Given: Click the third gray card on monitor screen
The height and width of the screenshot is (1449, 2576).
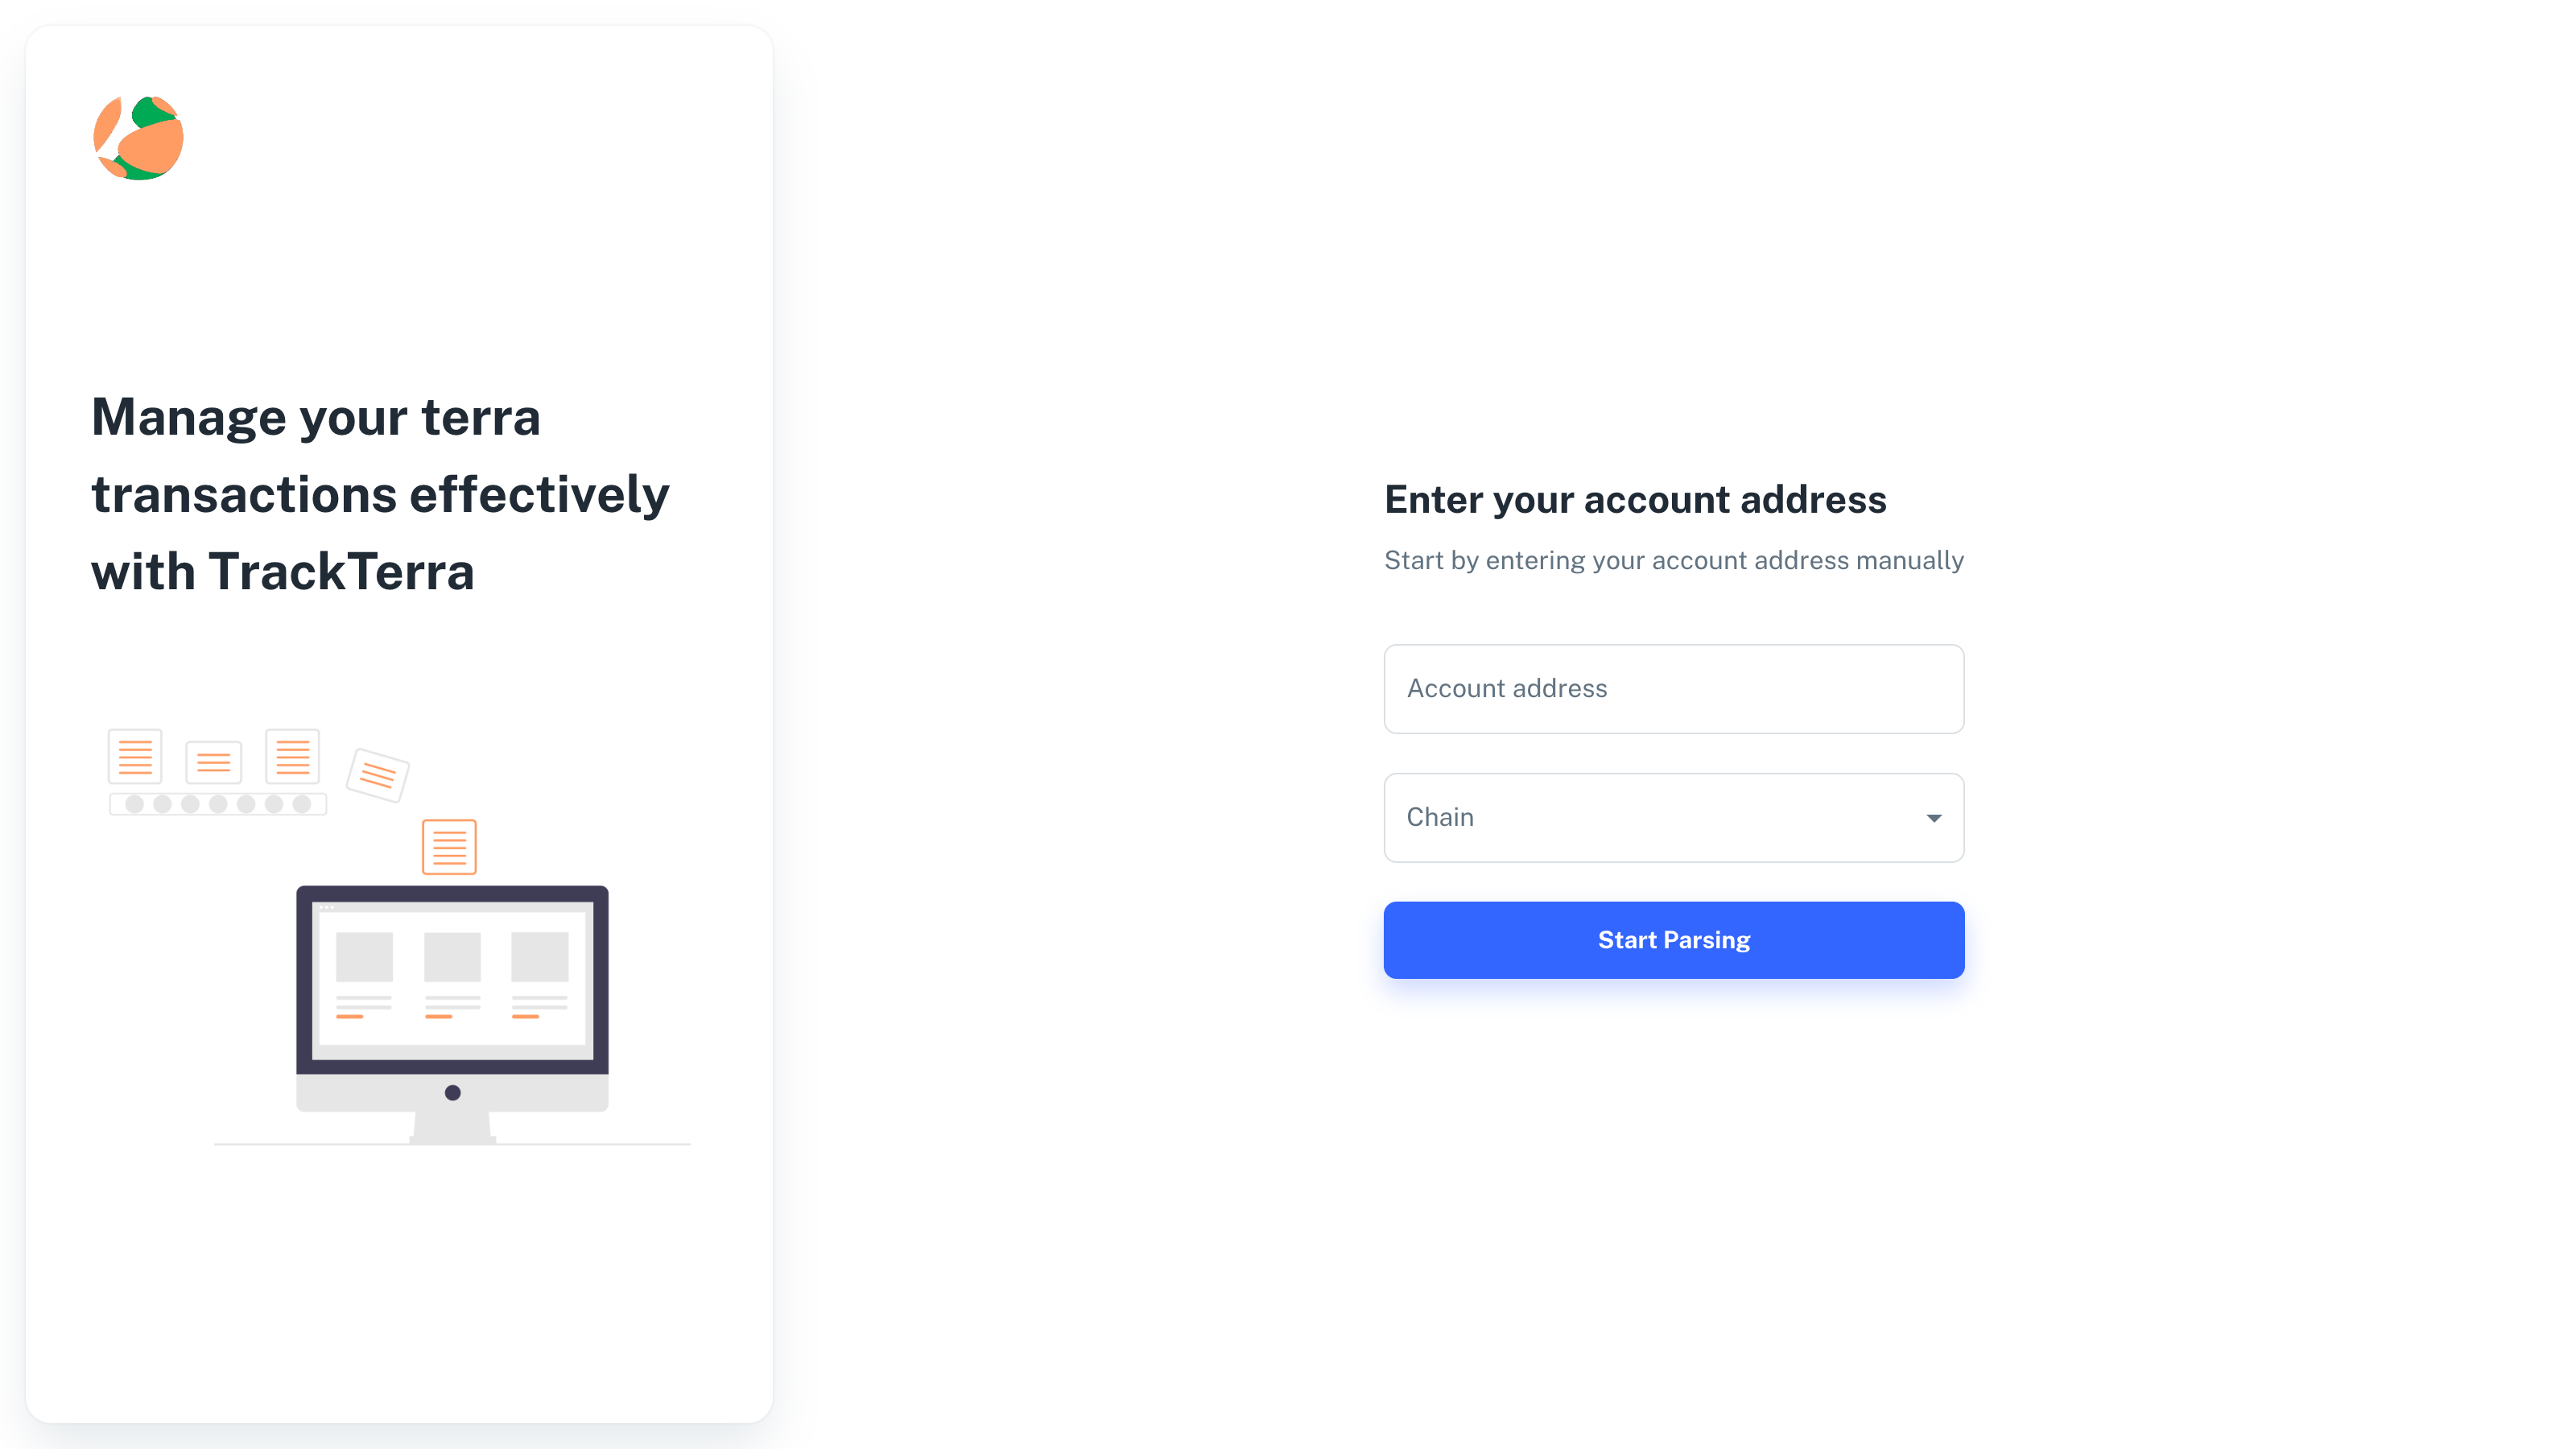Looking at the screenshot, I should (540, 957).
